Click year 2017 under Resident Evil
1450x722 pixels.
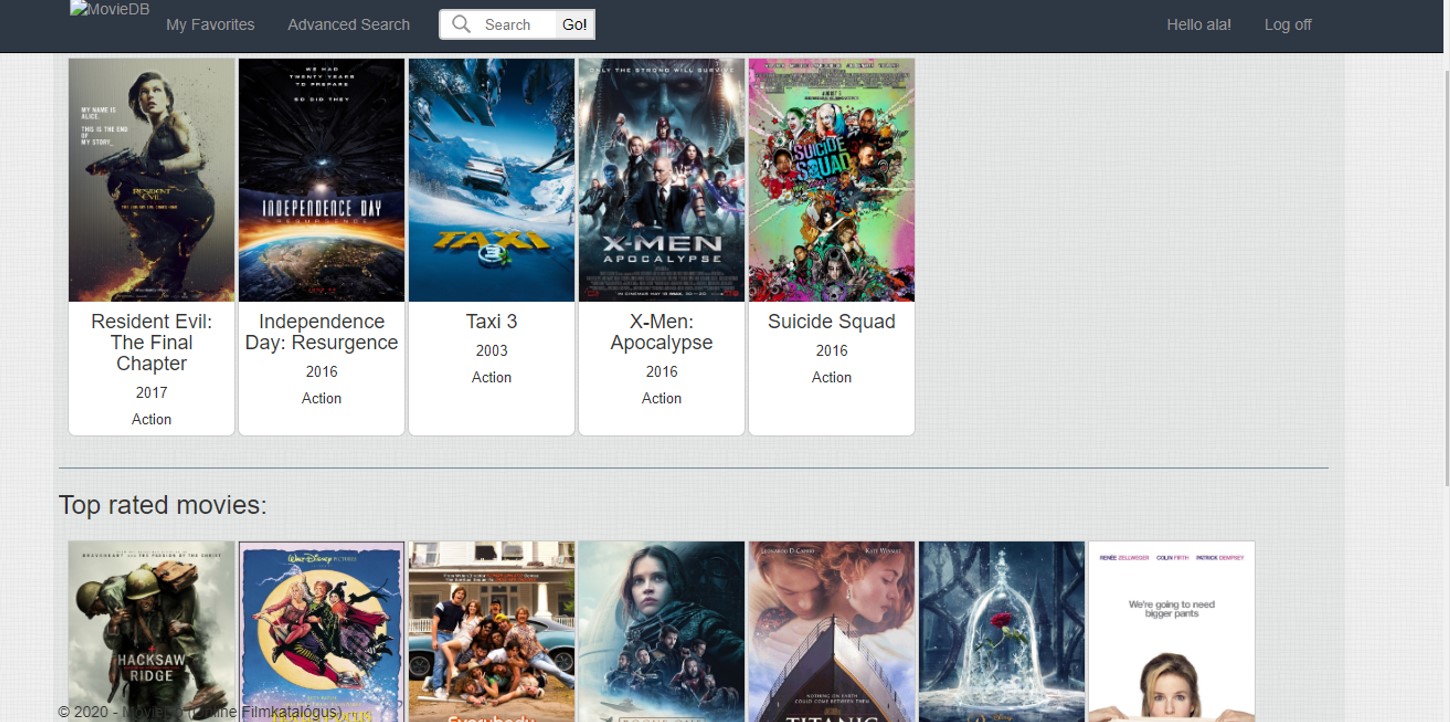click(x=152, y=393)
